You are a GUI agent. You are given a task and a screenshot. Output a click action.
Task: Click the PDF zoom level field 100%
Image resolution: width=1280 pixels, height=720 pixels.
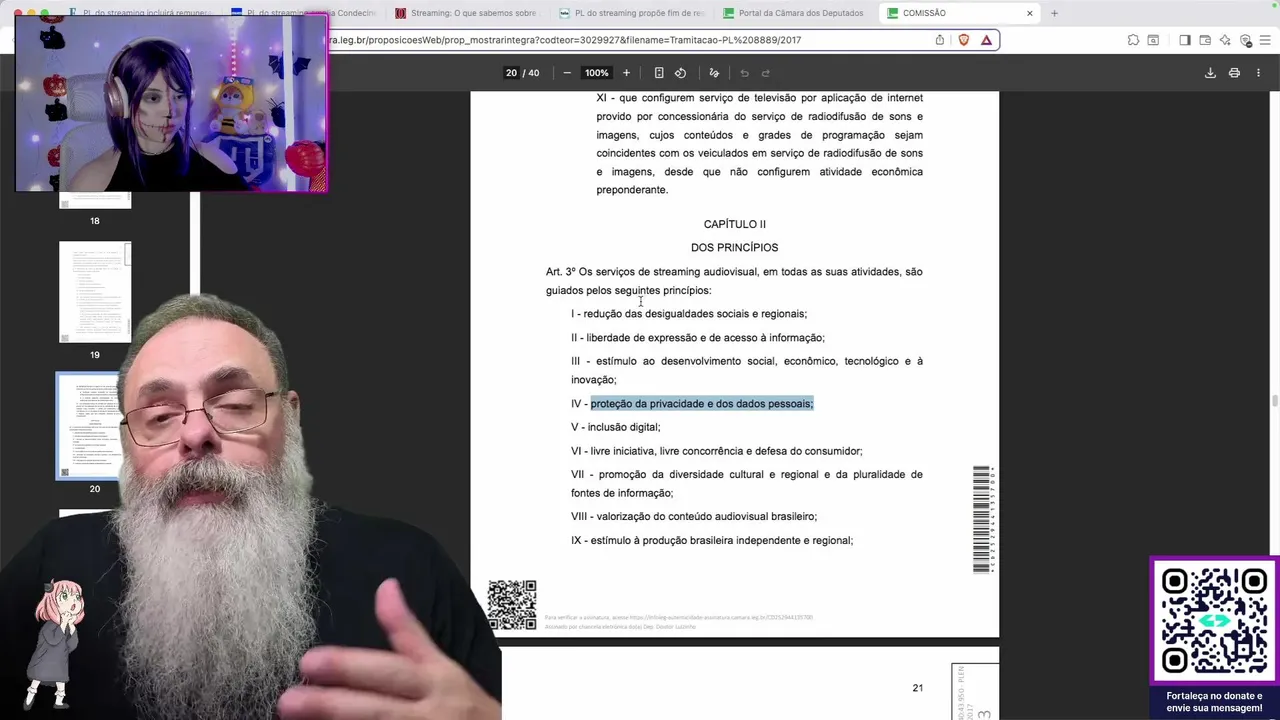pyautogui.click(x=597, y=73)
